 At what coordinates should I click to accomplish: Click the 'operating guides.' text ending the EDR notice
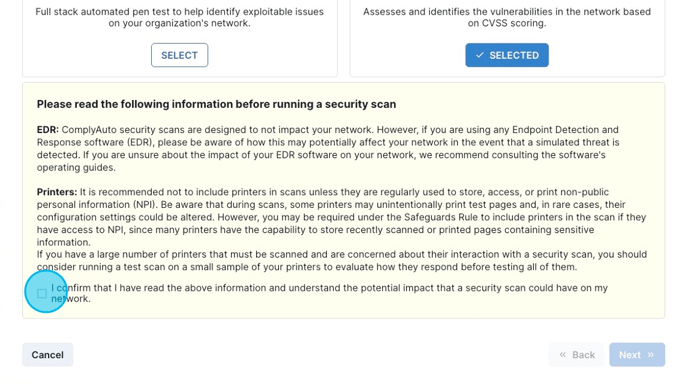click(x=76, y=168)
